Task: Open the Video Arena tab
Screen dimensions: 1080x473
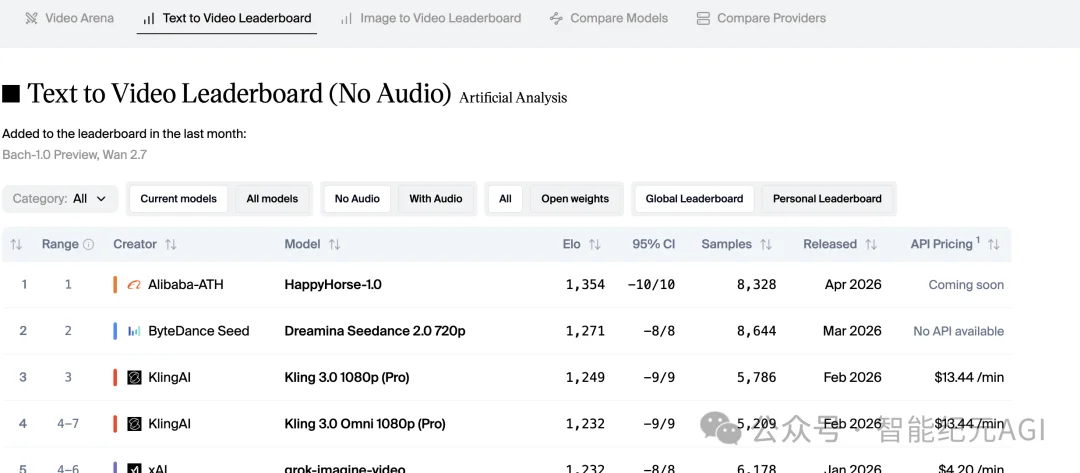Action: [69, 18]
